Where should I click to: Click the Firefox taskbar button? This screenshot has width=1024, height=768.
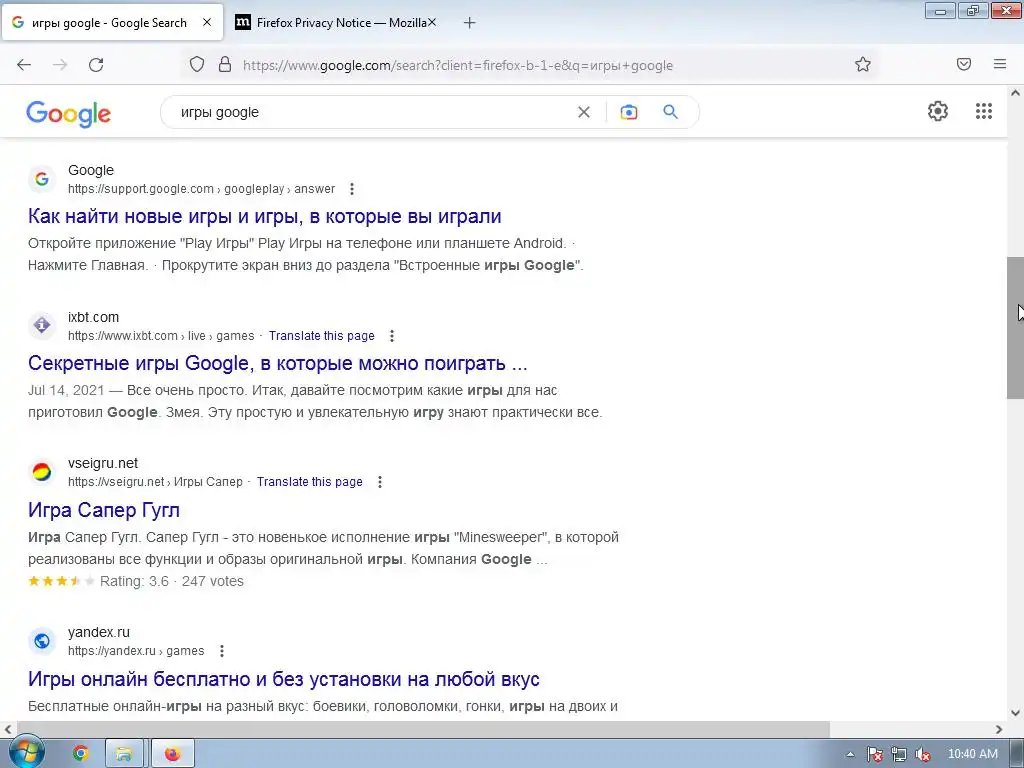(172, 754)
